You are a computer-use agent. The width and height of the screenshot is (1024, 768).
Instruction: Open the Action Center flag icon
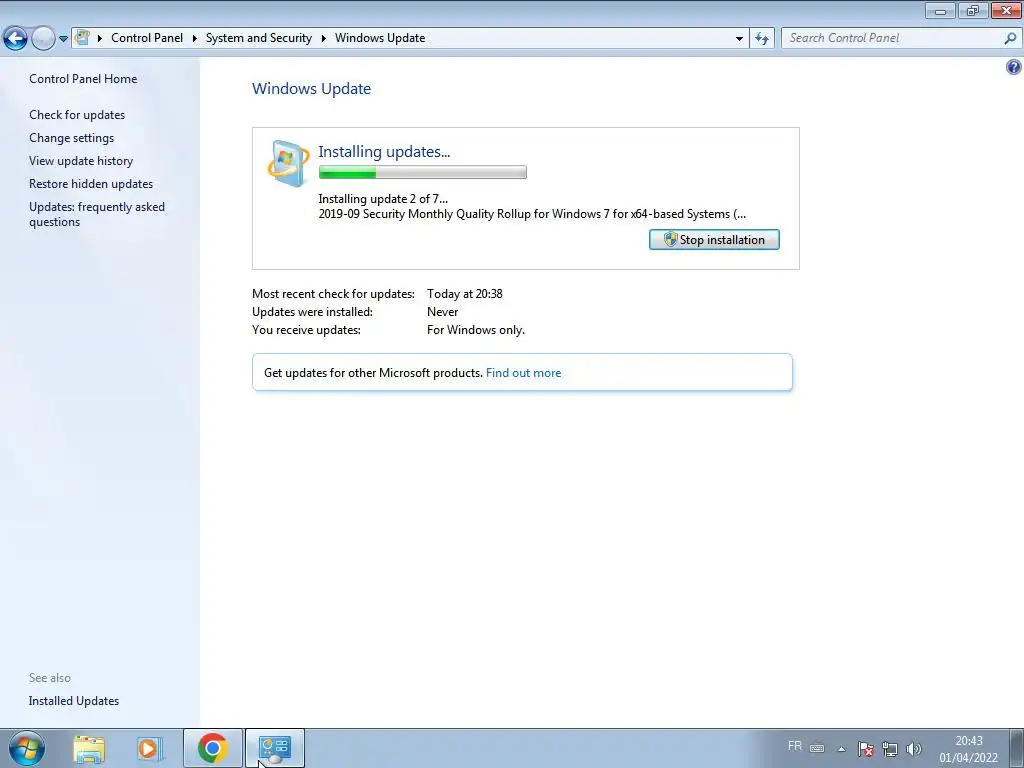[x=866, y=749]
